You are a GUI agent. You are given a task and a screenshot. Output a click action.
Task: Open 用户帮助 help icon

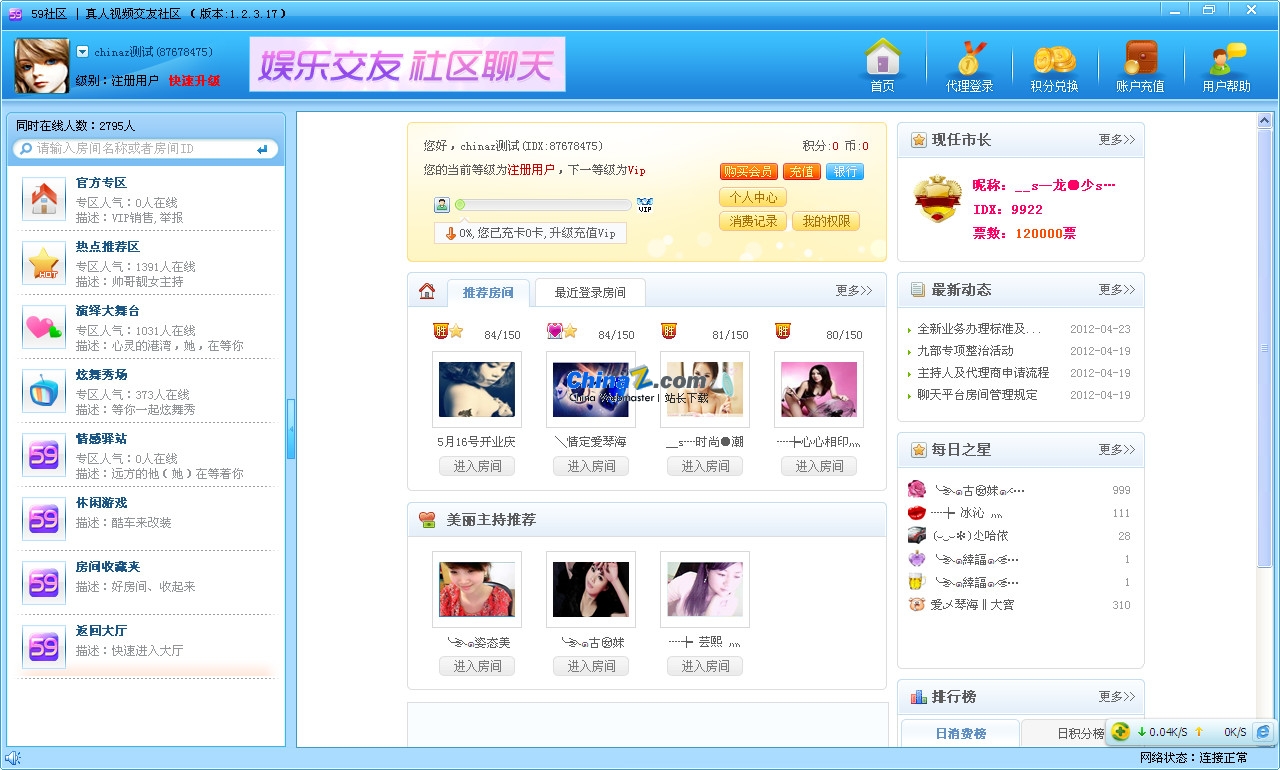tap(1226, 58)
